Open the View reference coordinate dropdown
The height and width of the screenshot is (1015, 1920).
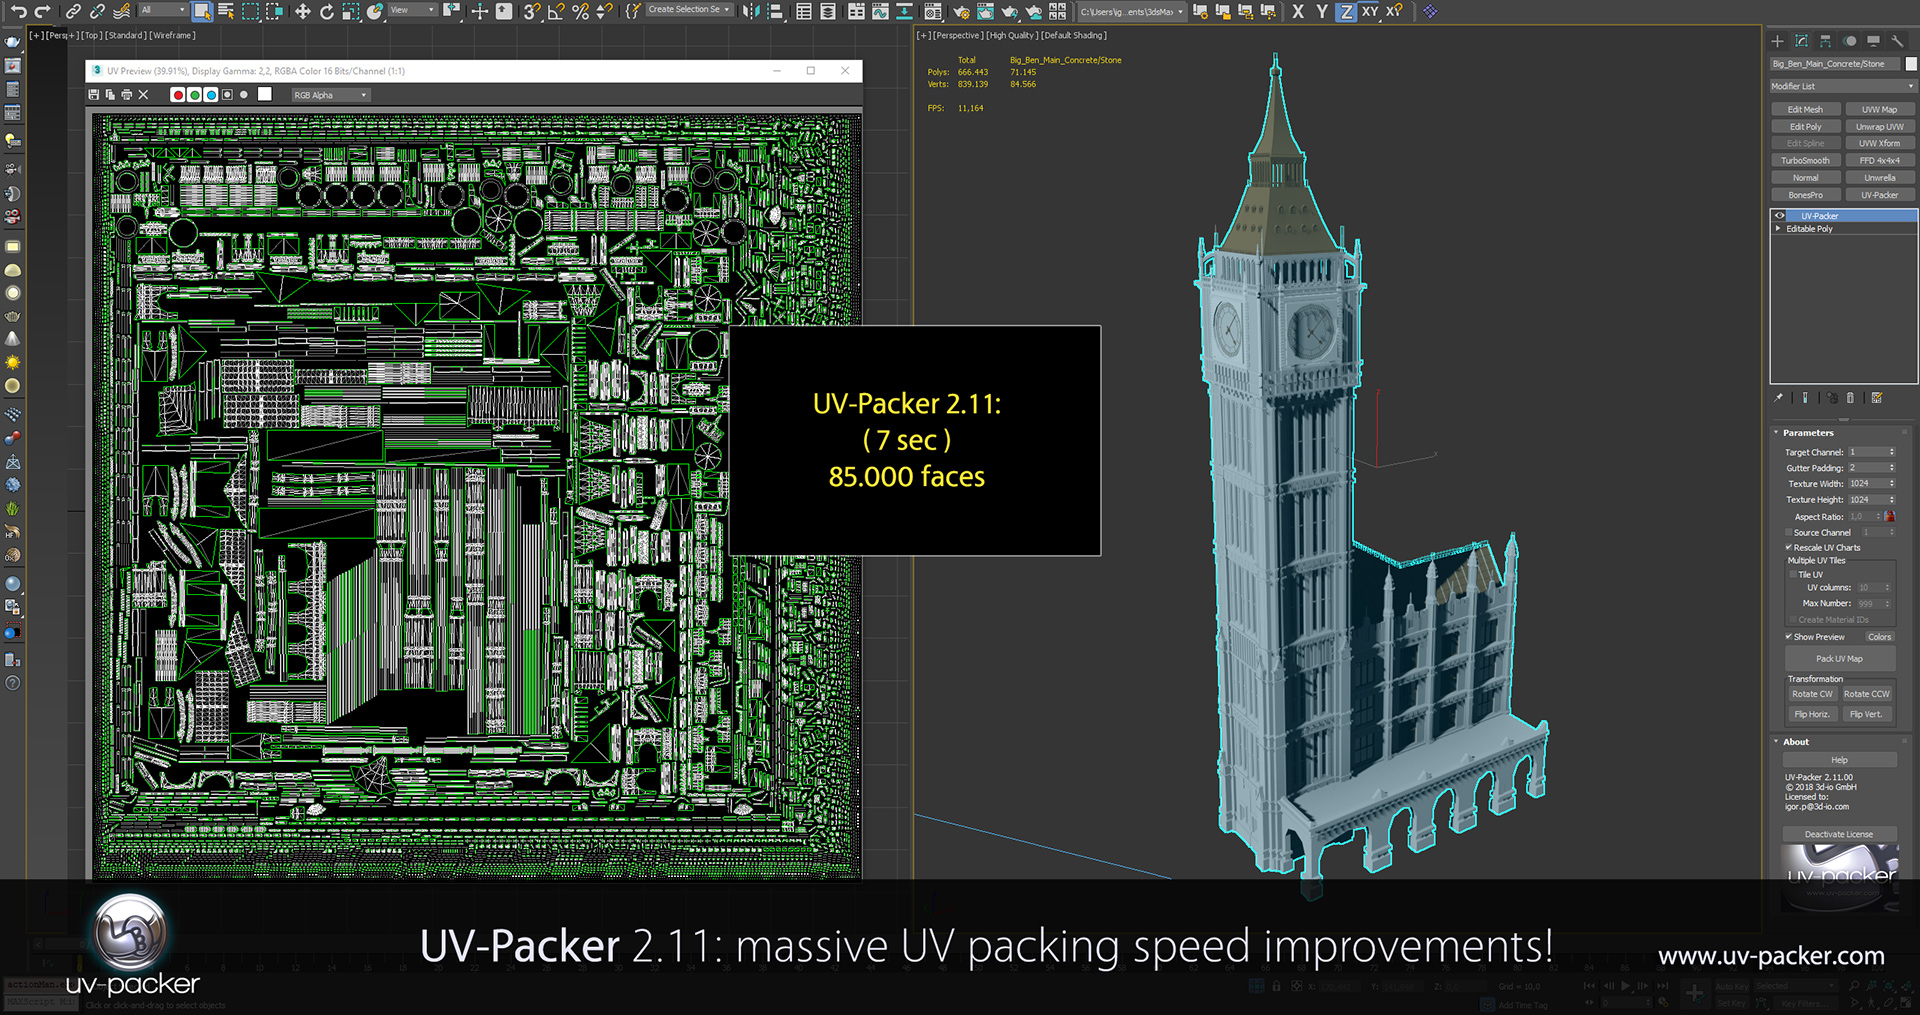(413, 10)
